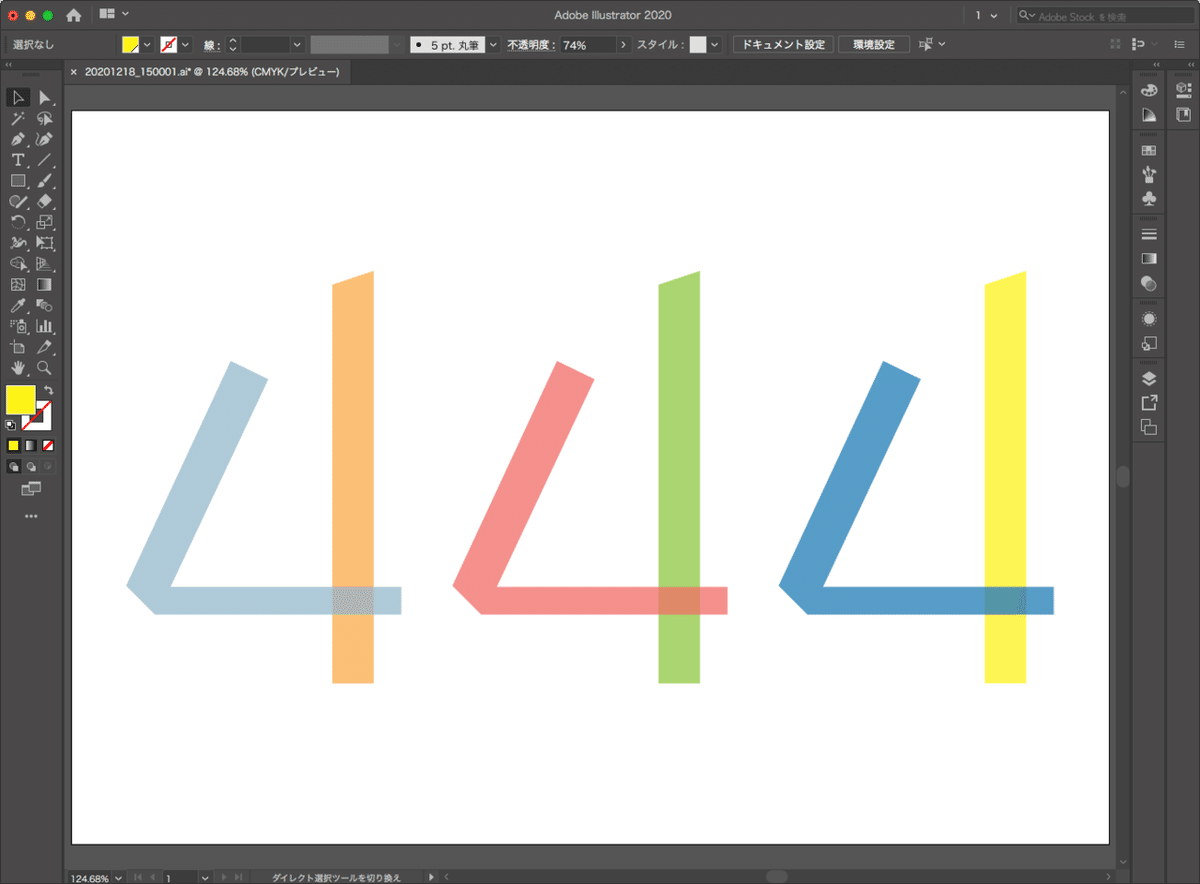Open the Asset Export panel
Screen dimensions: 1200x884
[1149, 403]
